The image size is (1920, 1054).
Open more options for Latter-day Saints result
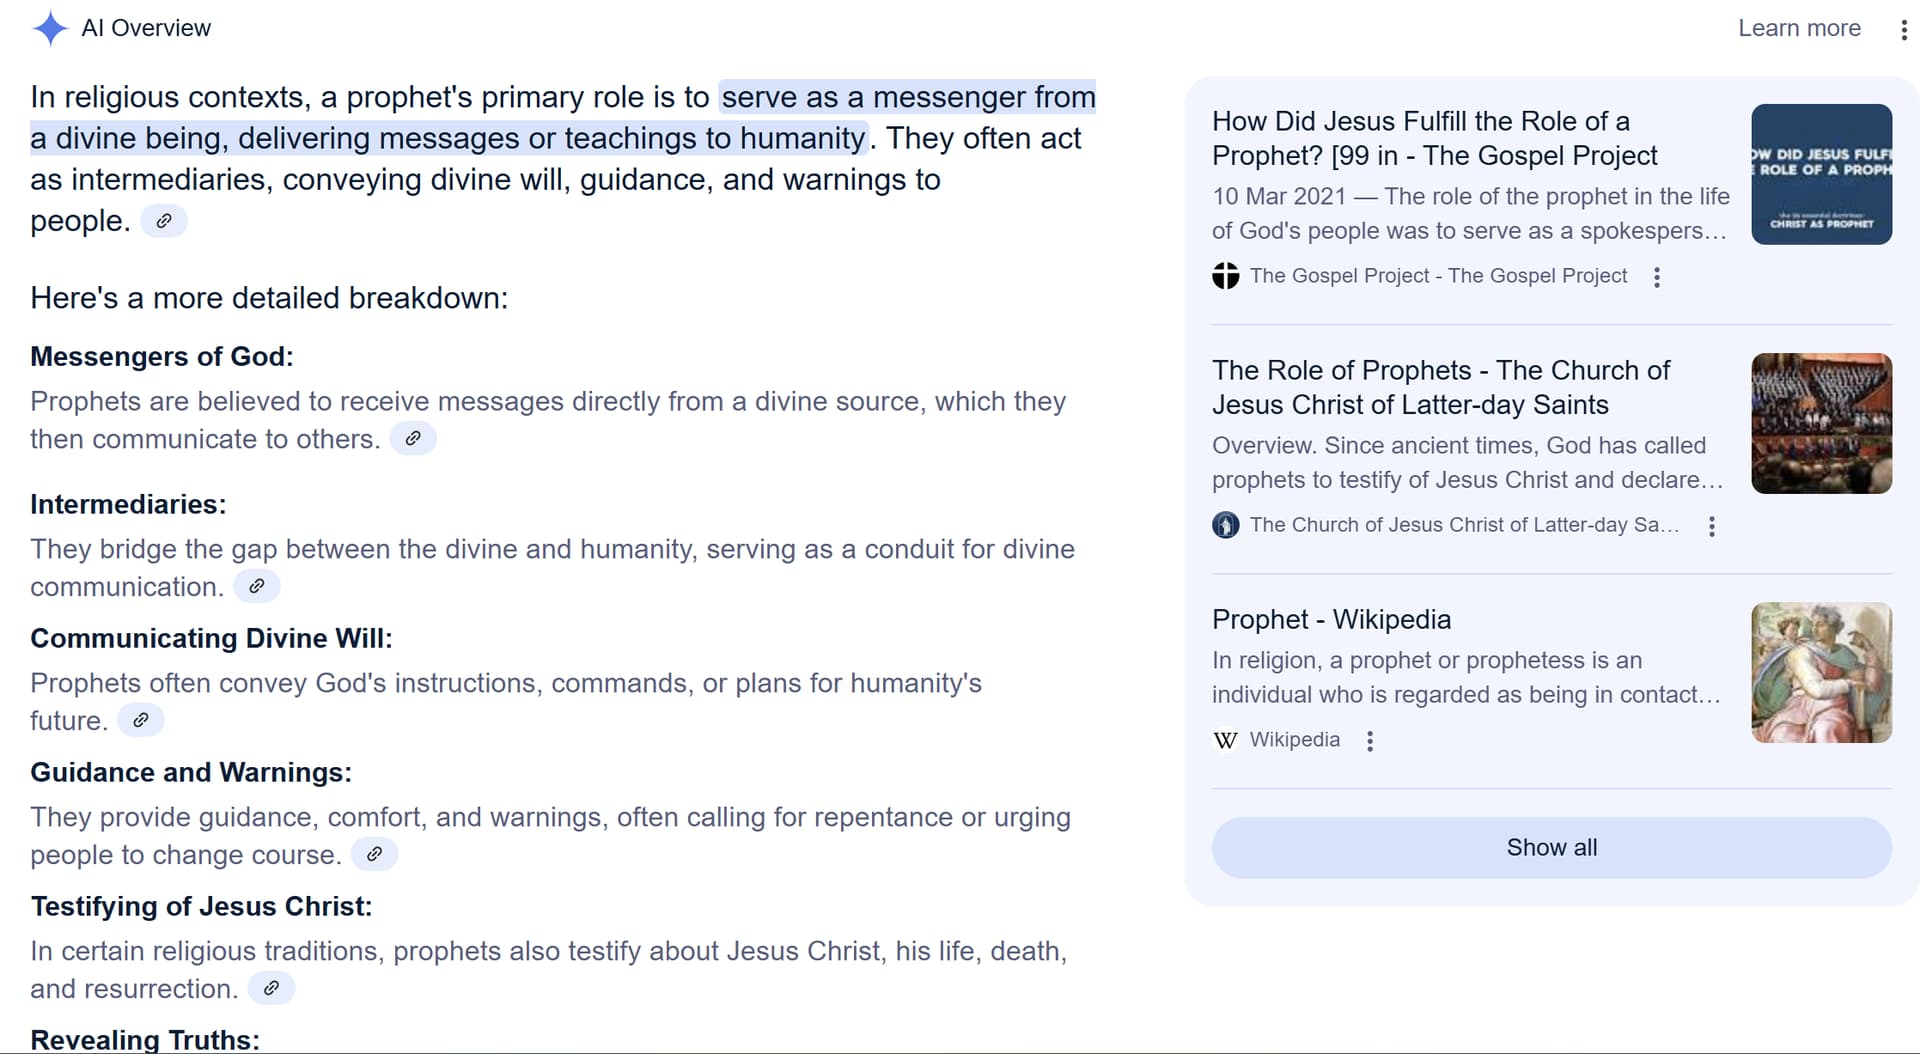[x=1712, y=526]
